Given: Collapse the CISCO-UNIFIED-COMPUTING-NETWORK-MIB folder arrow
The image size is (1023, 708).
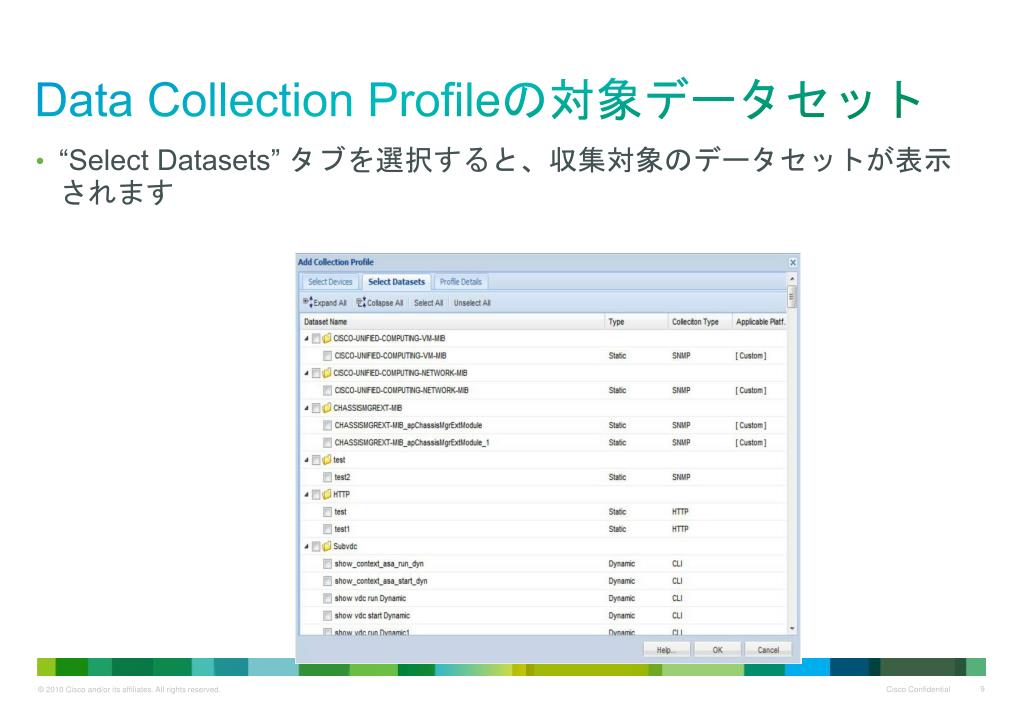Looking at the screenshot, I should coord(307,373).
